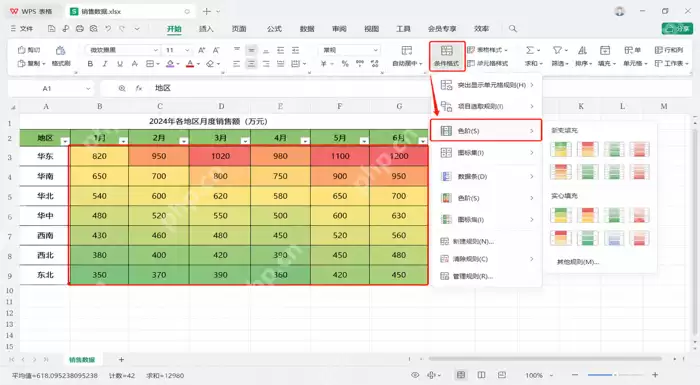This screenshot has width=700, height=385.
Task: Open filter dropdown on the 6月 header
Action: pyautogui.click(x=422, y=141)
